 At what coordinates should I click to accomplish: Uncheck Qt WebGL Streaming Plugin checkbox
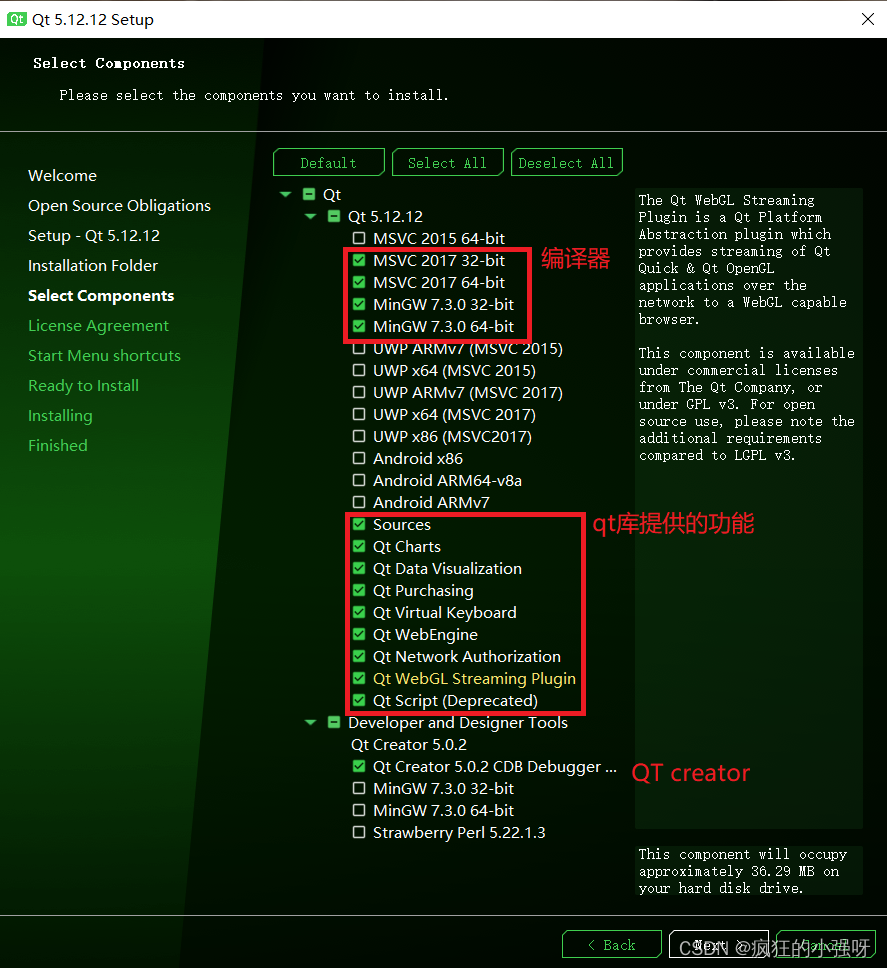pos(359,678)
